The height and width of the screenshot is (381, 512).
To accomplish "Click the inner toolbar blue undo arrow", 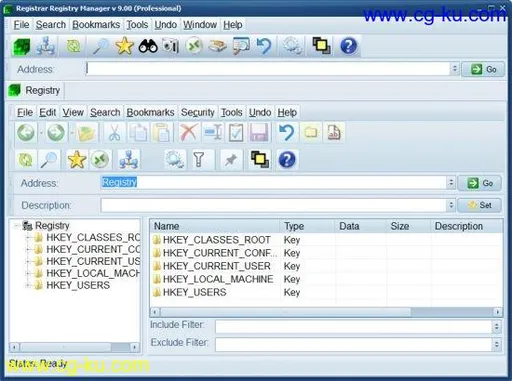I will (x=287, y=133).
